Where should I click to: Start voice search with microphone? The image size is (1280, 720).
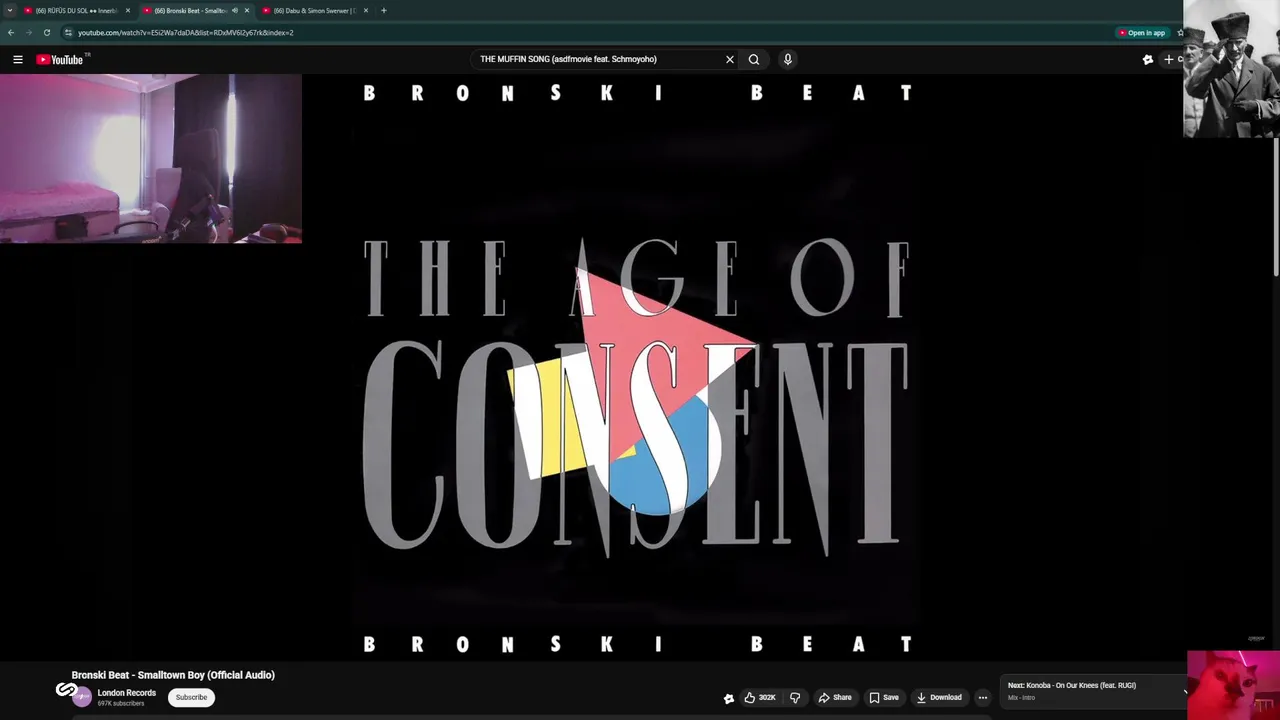tap(788, 60)
